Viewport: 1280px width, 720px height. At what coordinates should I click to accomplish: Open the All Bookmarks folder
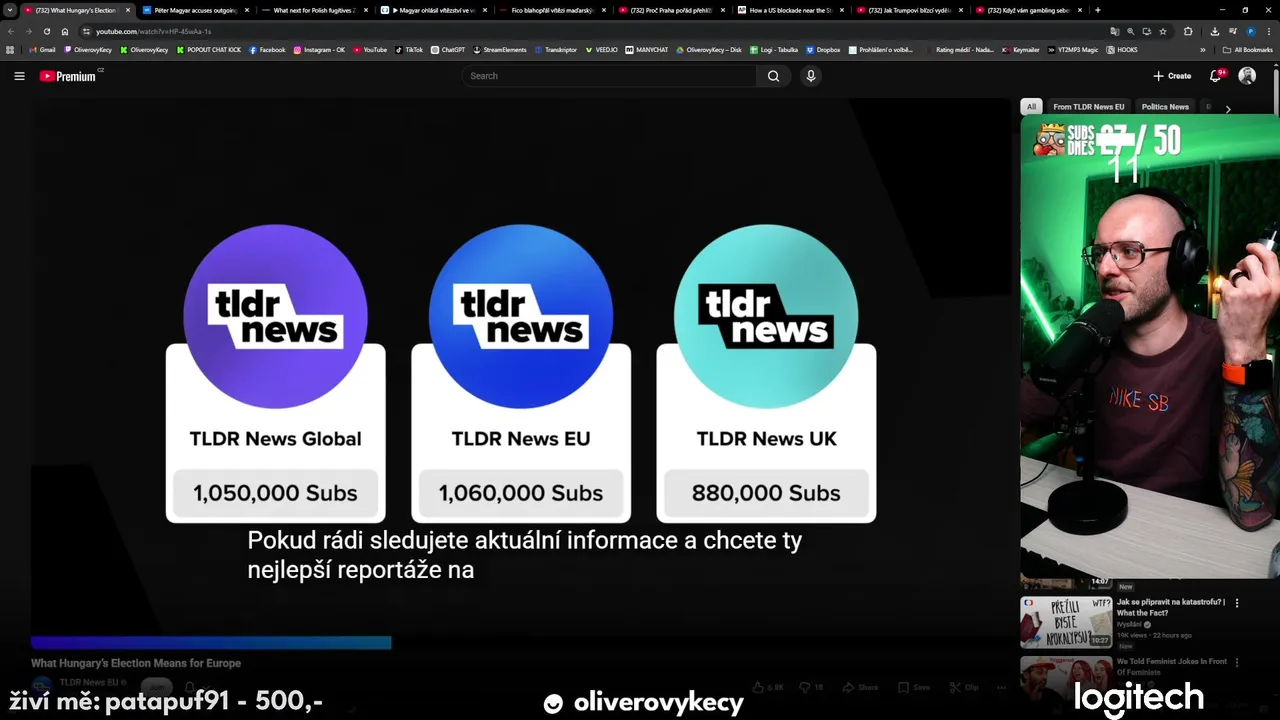pyautogui.click(x=1248, y=49)
